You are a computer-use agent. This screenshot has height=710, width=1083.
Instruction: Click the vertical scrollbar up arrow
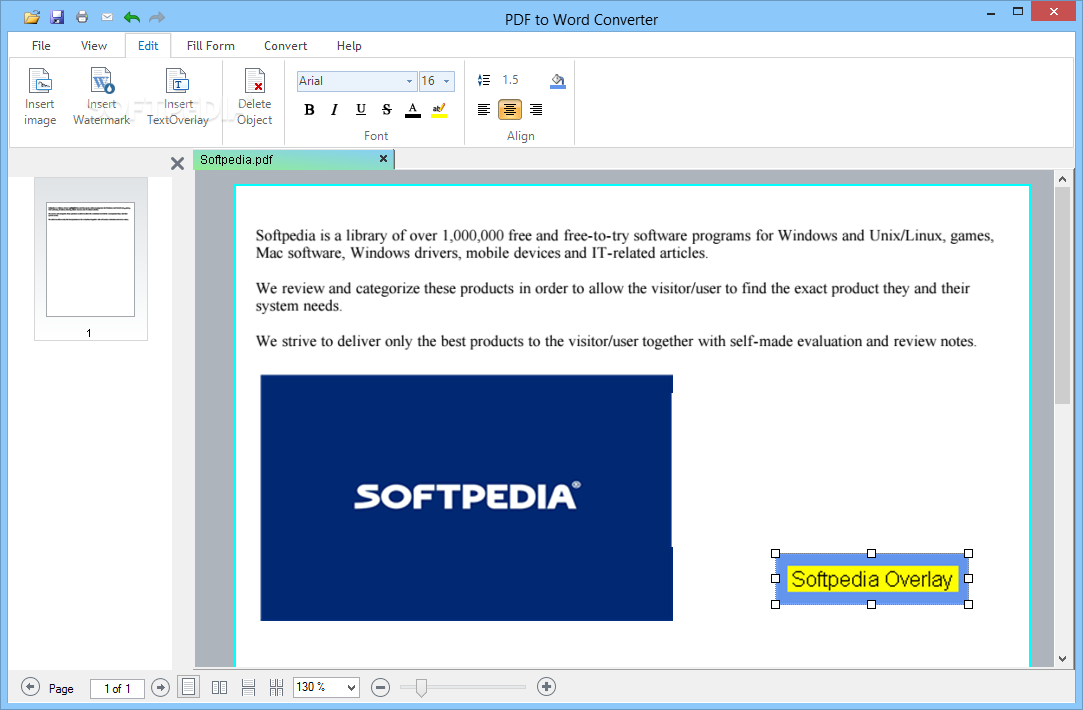pyautogui.click(x=1062, y=179)
